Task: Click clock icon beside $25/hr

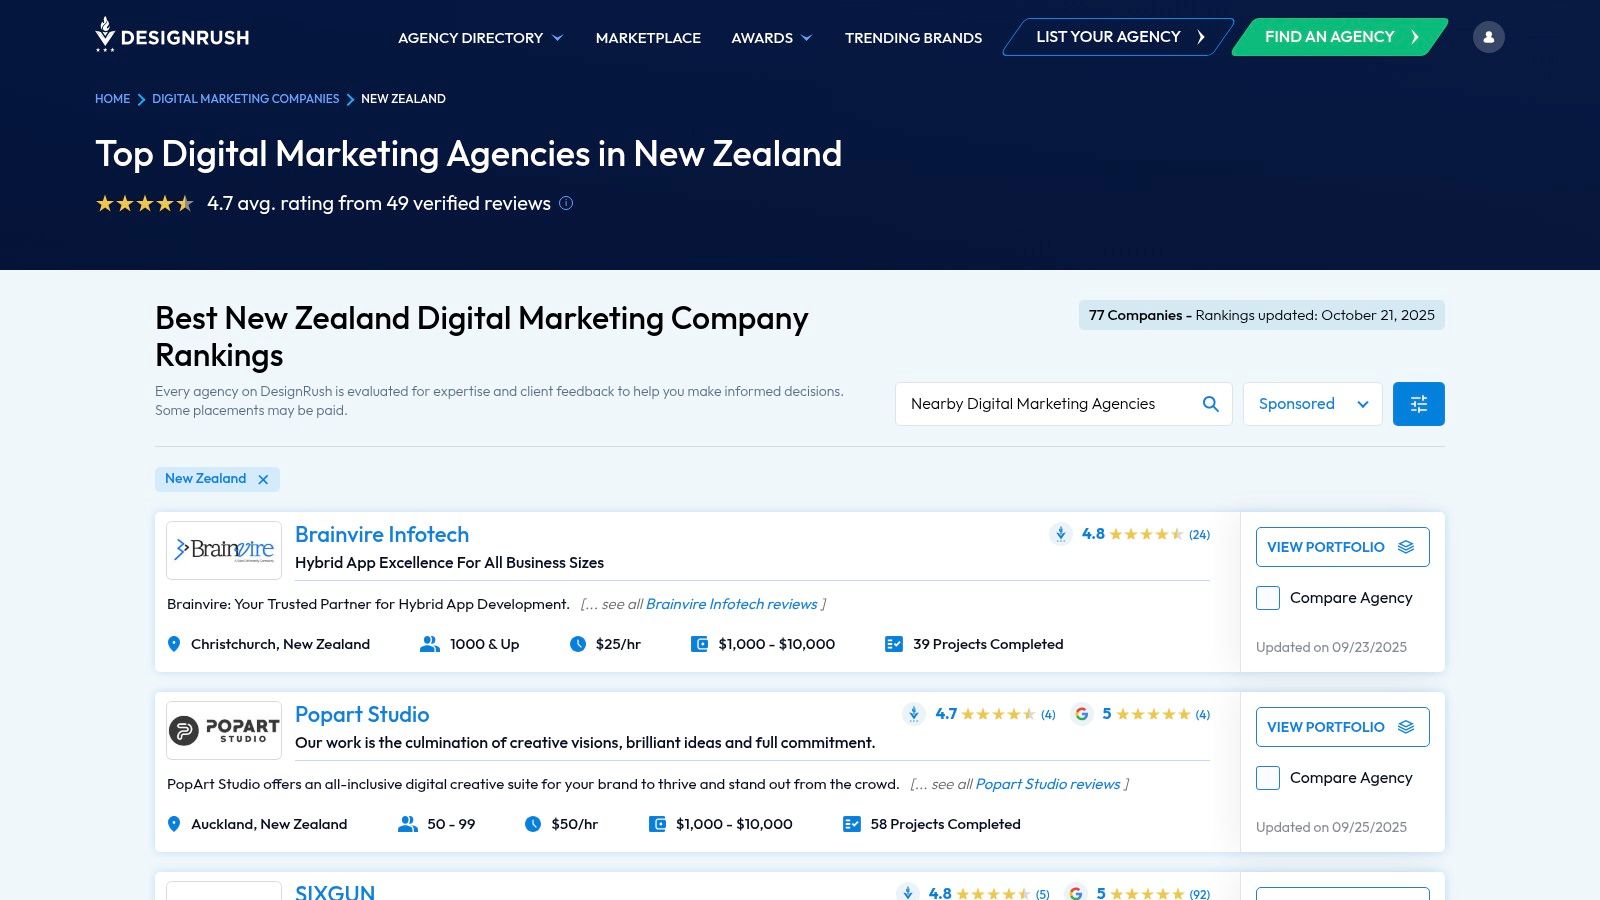Action: pyautogui.click(x=578, y=644)
